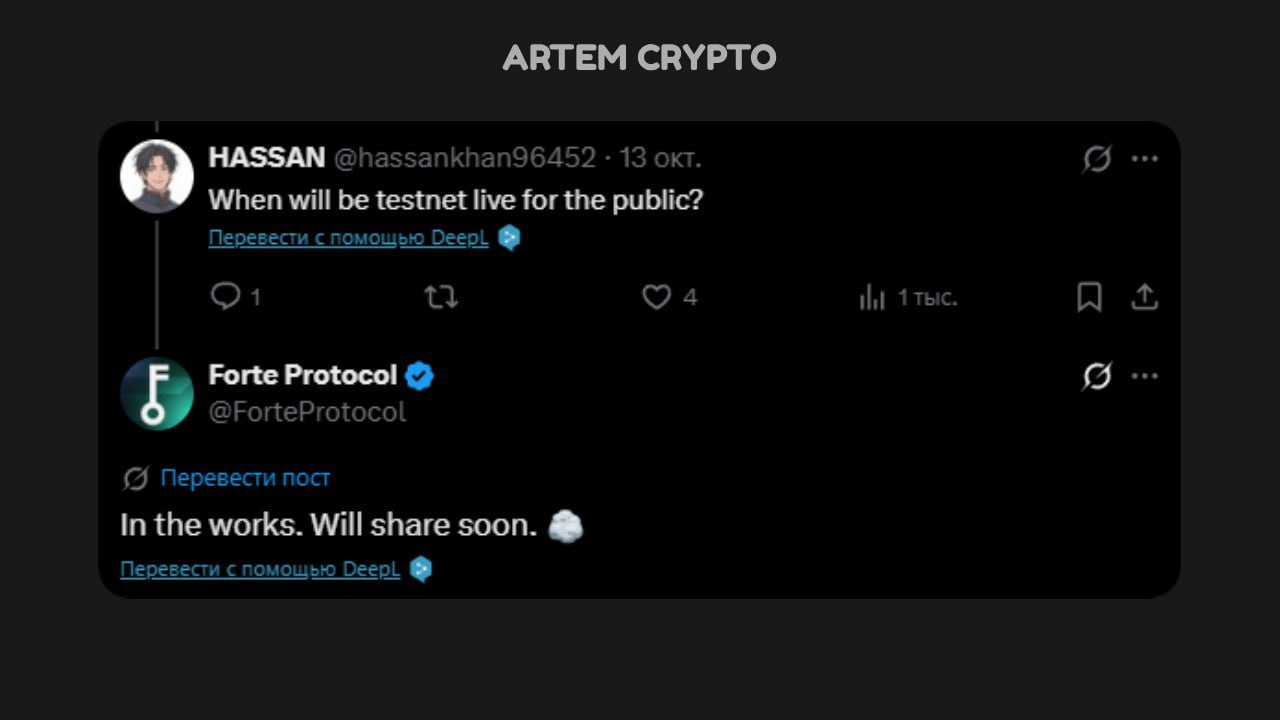Viewport: 1280px width, 720px height.
Task: Open Forte Protocol's key logo avatar
Action: 157,393
